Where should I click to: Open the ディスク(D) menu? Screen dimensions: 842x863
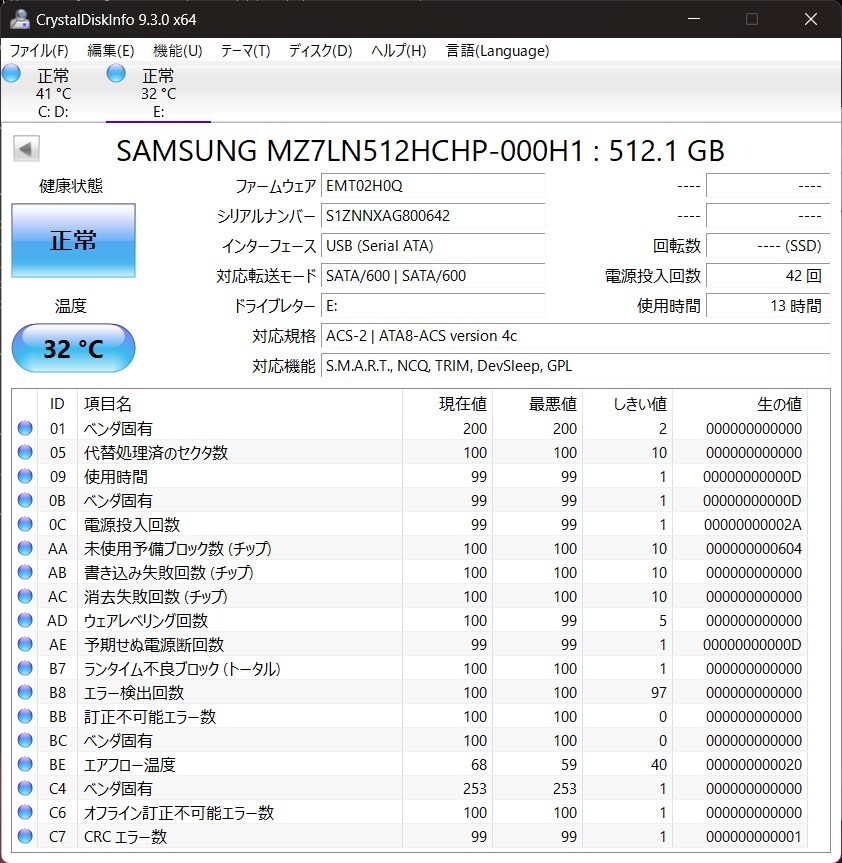[321, 51]
